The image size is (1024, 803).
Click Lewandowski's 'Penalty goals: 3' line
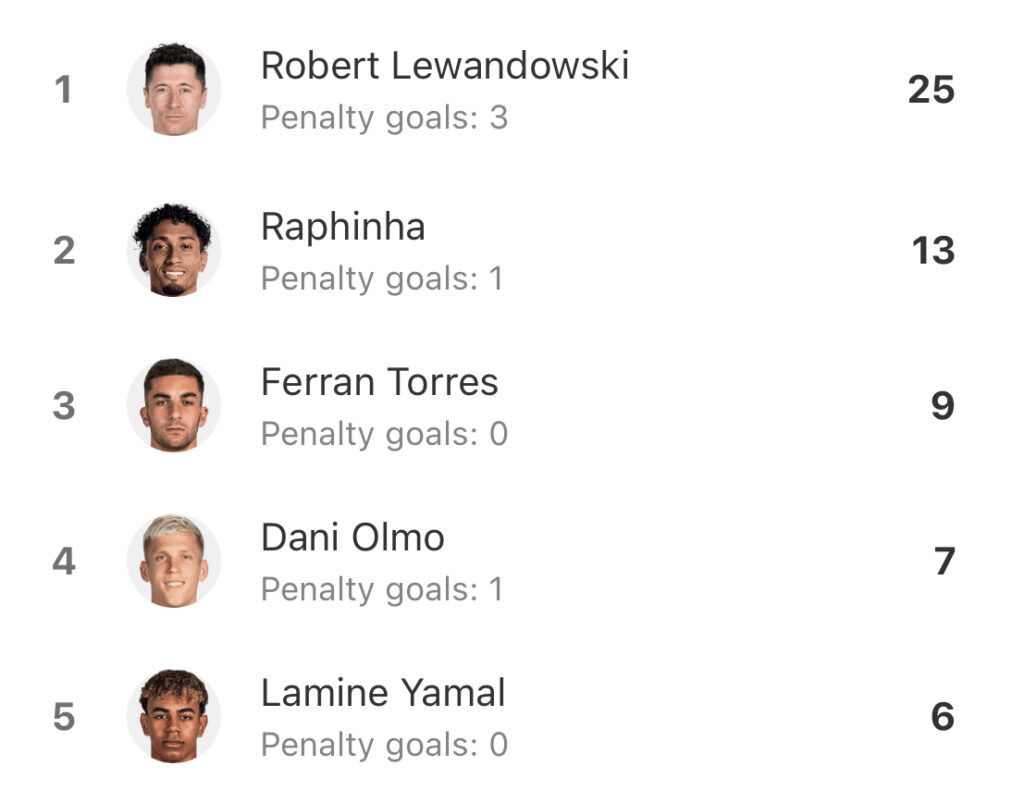[385, 119]
